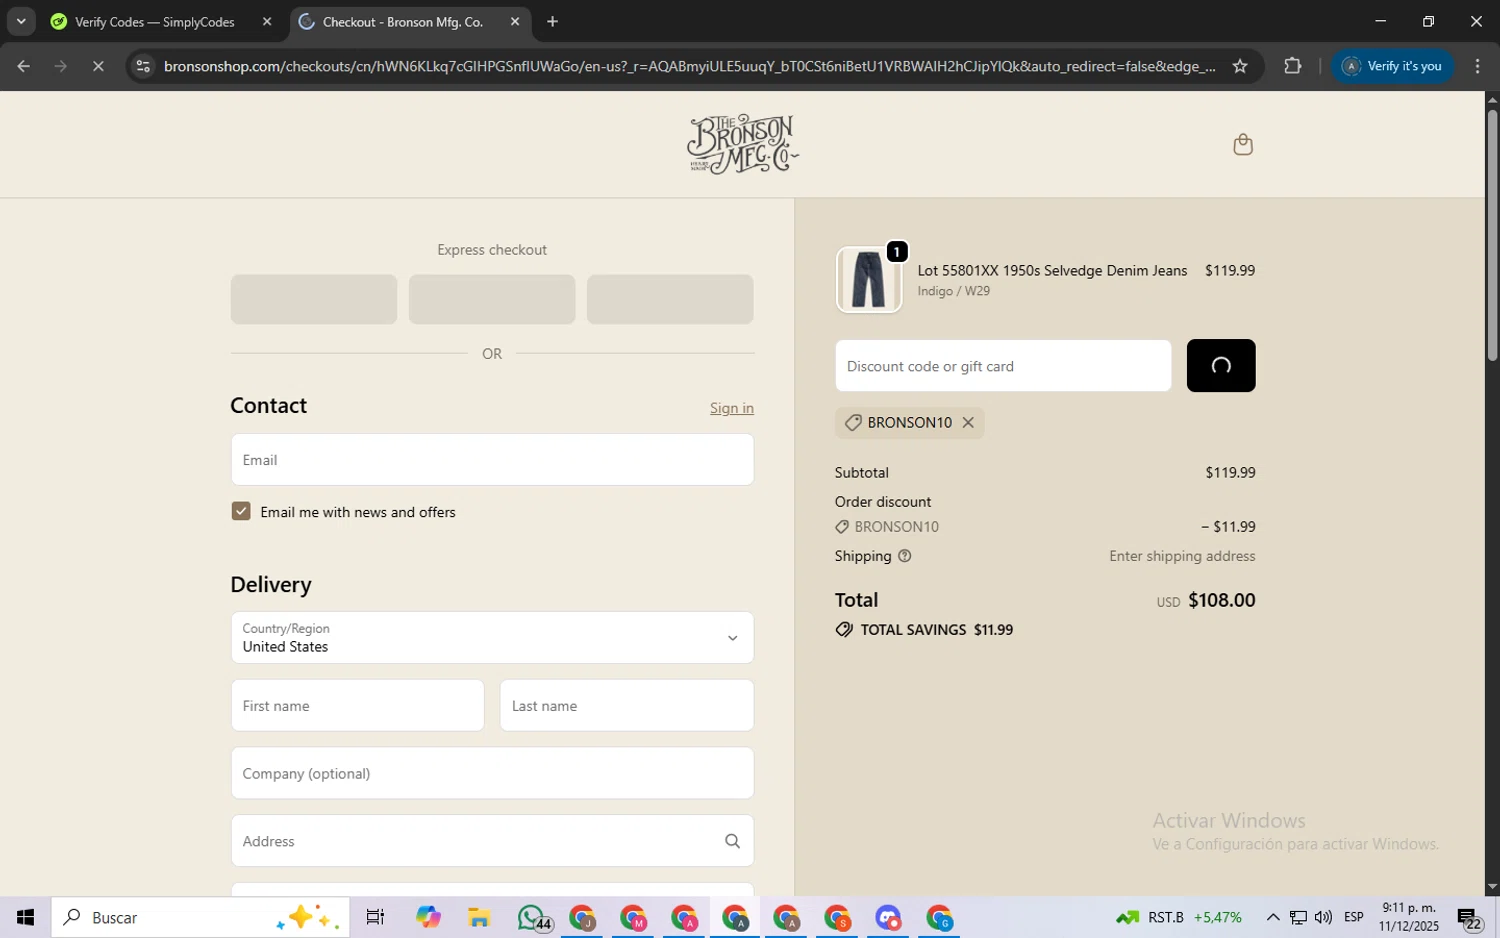
Task: Click the shipping help question mark icon
Action: 905,556
